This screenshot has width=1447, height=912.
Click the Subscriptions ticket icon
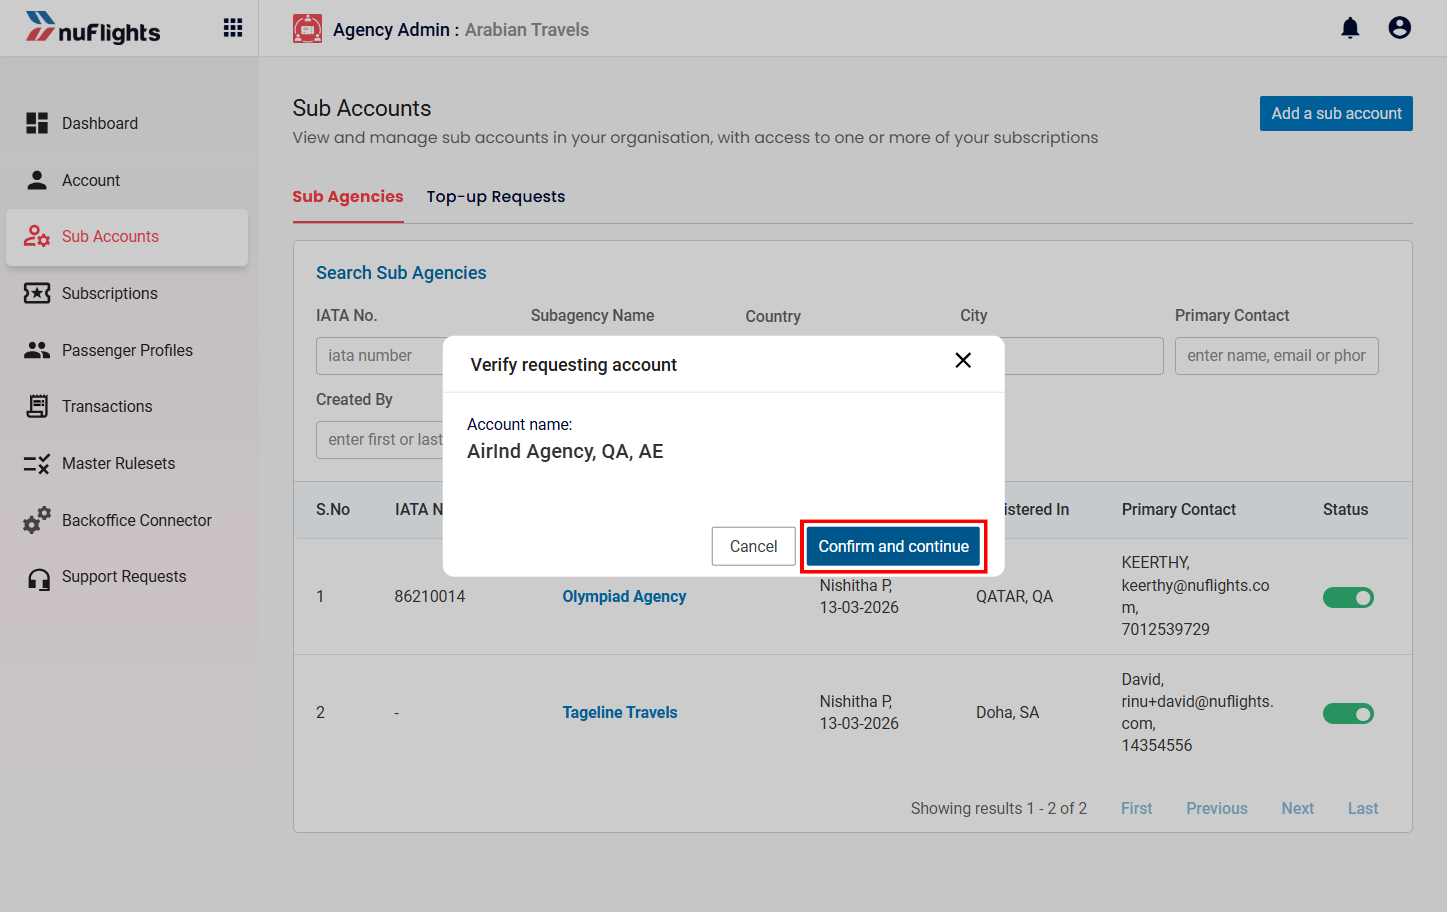(x=37, y=293)
